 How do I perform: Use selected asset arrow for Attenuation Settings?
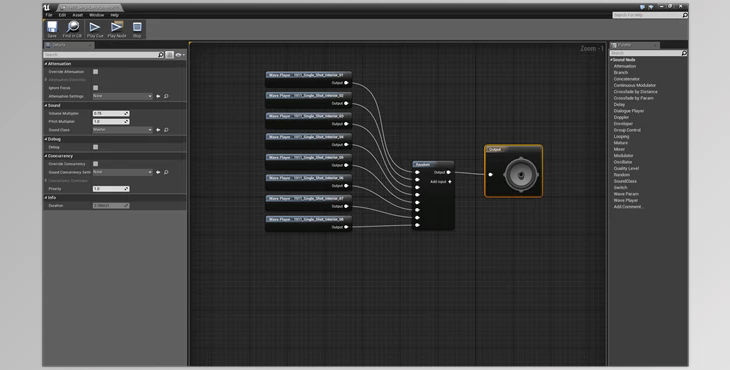pos(158,96)
